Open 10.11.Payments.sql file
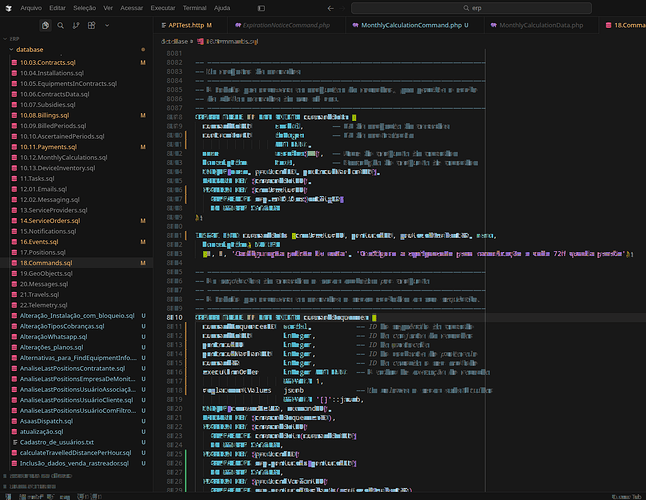 tap(48, 147)
